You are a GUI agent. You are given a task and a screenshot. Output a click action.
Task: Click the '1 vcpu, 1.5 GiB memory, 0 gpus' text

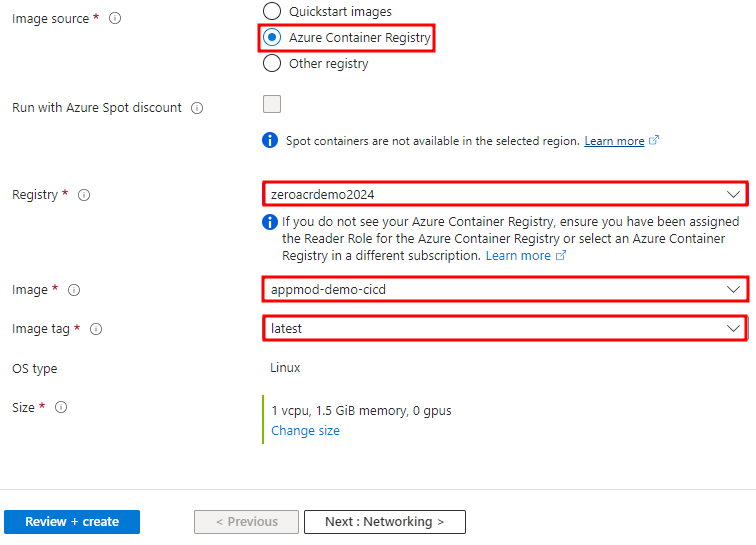click(361, 410)
